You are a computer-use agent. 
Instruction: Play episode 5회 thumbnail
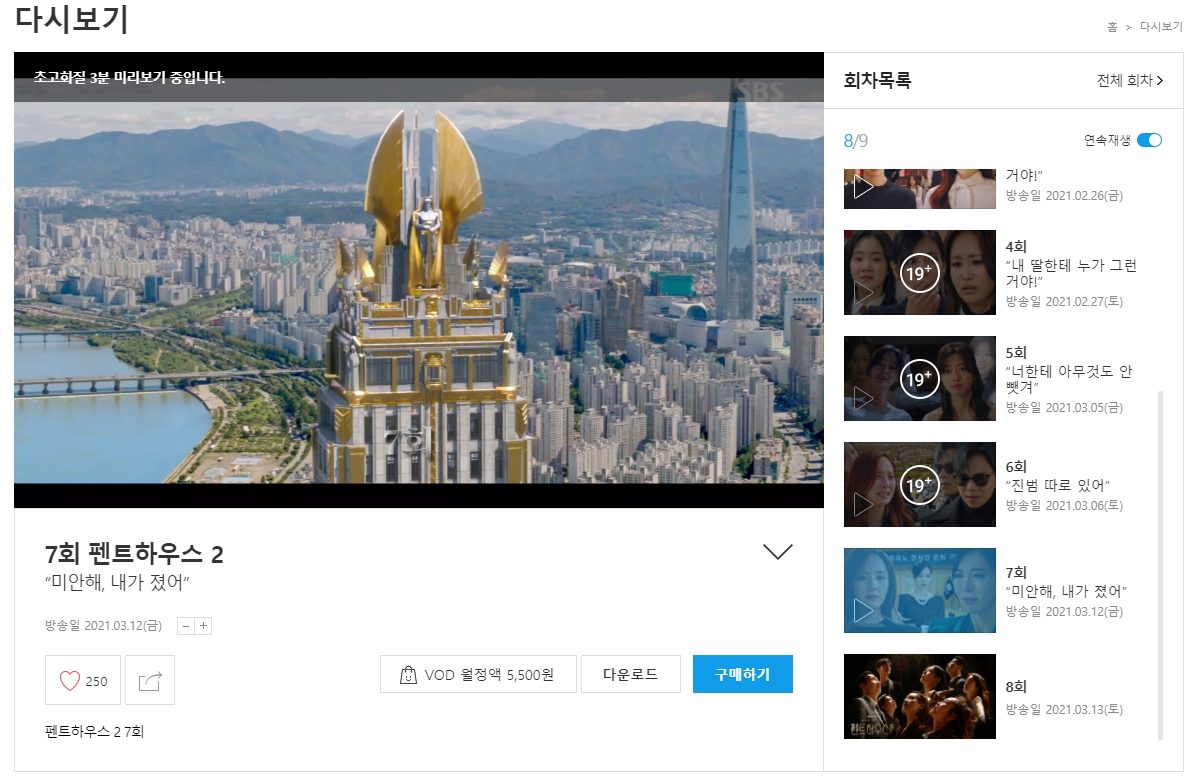coord(919,379)
